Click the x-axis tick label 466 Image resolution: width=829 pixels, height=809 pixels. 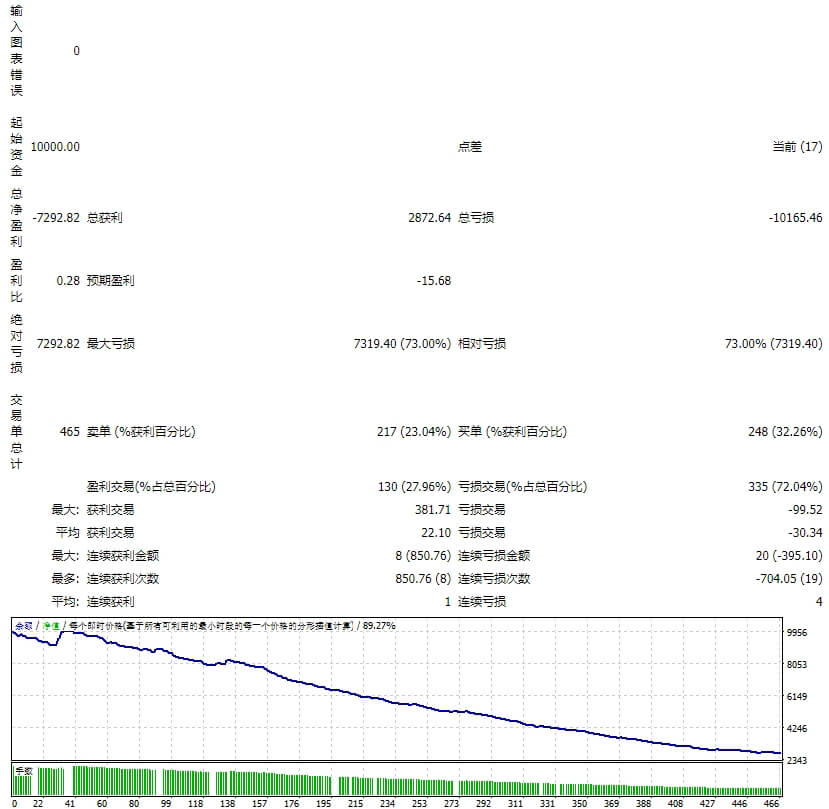(x=771, y=803)
